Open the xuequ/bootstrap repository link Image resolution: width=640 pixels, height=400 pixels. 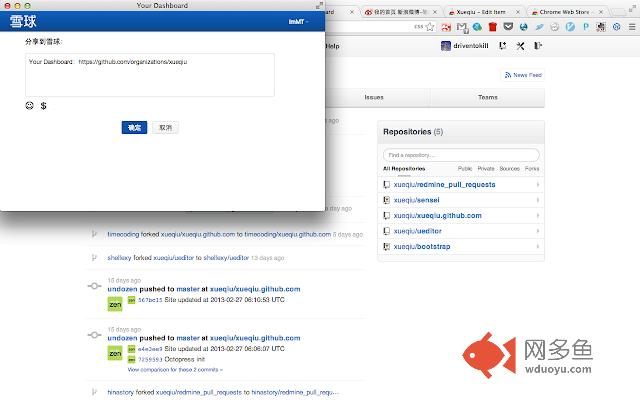(422, 247)
